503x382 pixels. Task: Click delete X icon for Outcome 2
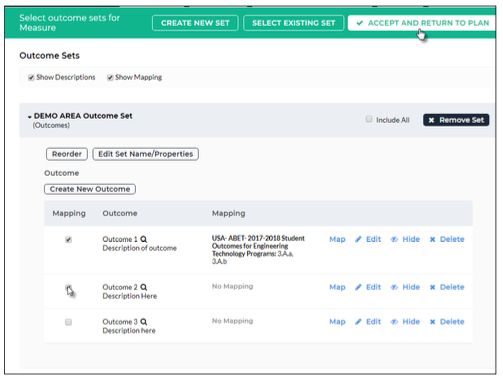click(x=433, y=287)
